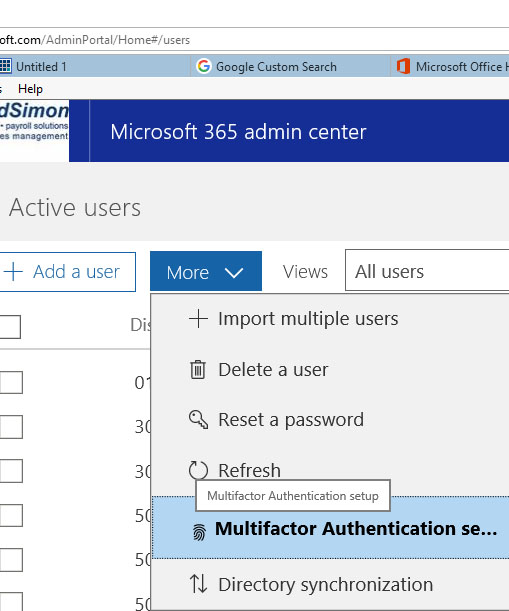Screen dimensions: 509x611
Task: Toggle the select-all checkbox in the header row
Action: [x=10, y=327]
